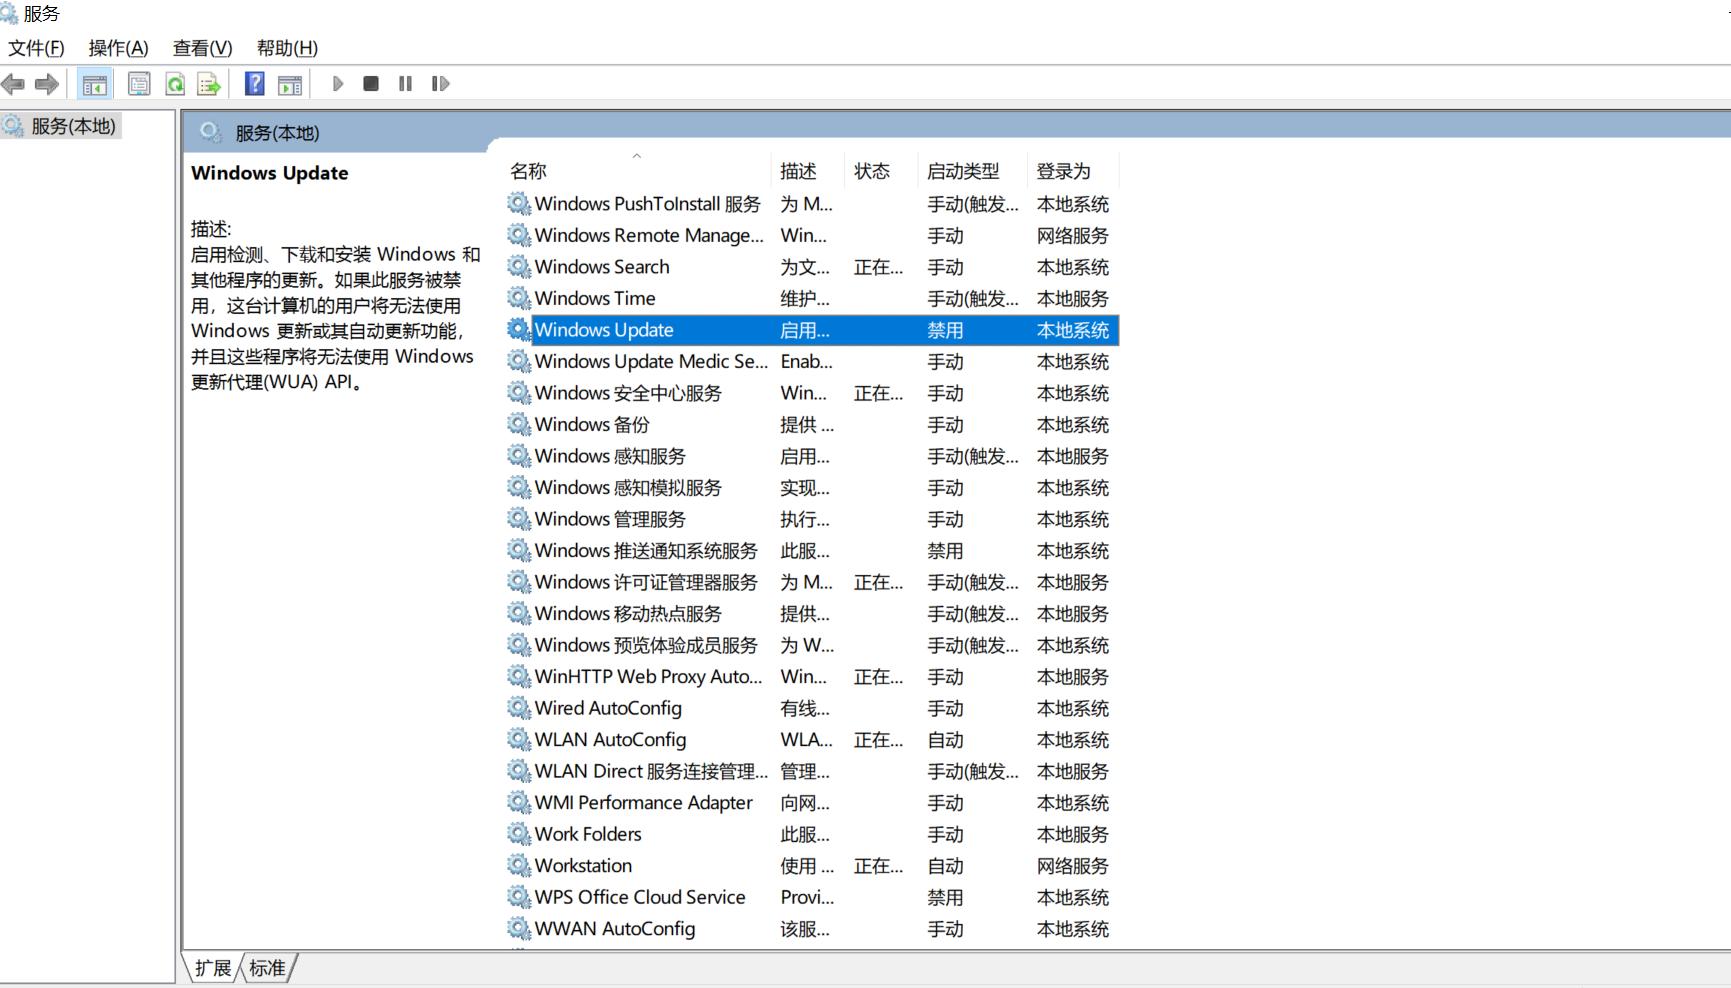This screenshot has height=988, width=1731.
Task: Click the restart service icon
Action: pyautogui.click(x=439, y=84)
